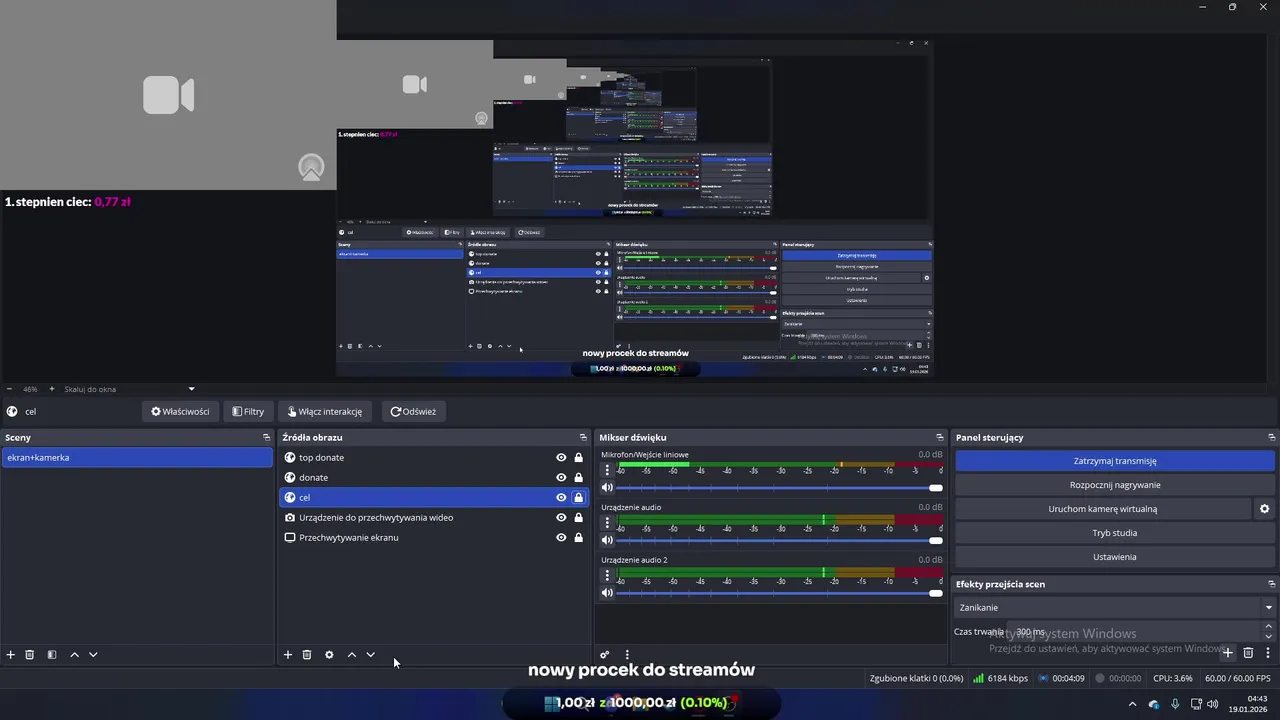Image resolution: width=1280 pixels, height=720 pixels.
Task: Open the mixer footer three-dots menu
Action: point(627,655)
